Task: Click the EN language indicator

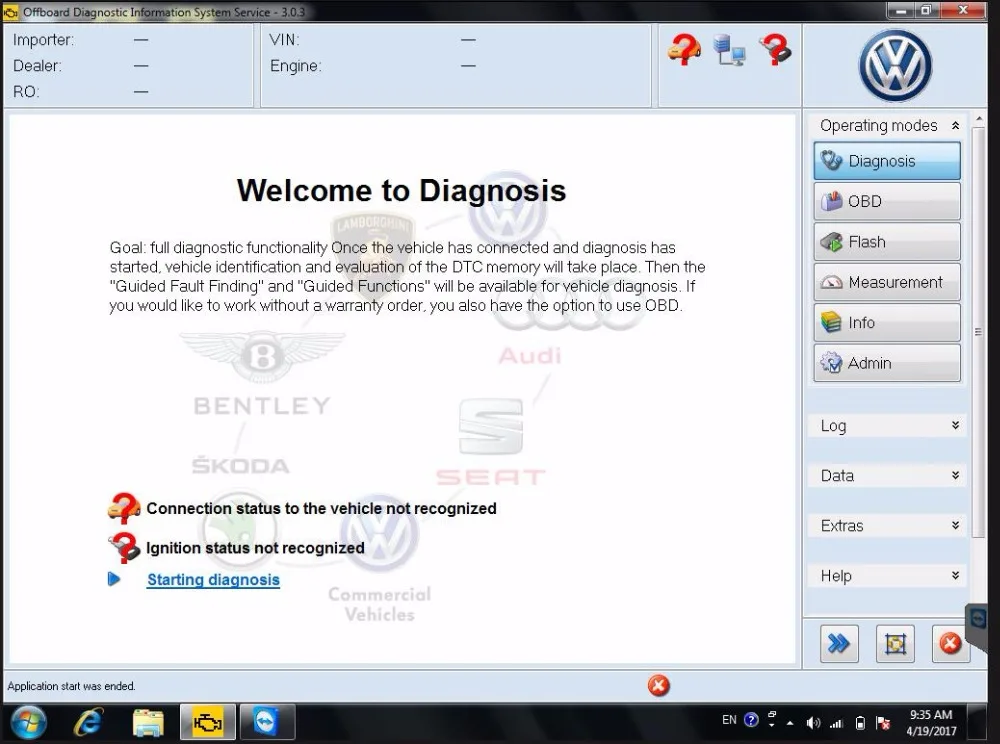Action: 729,720
